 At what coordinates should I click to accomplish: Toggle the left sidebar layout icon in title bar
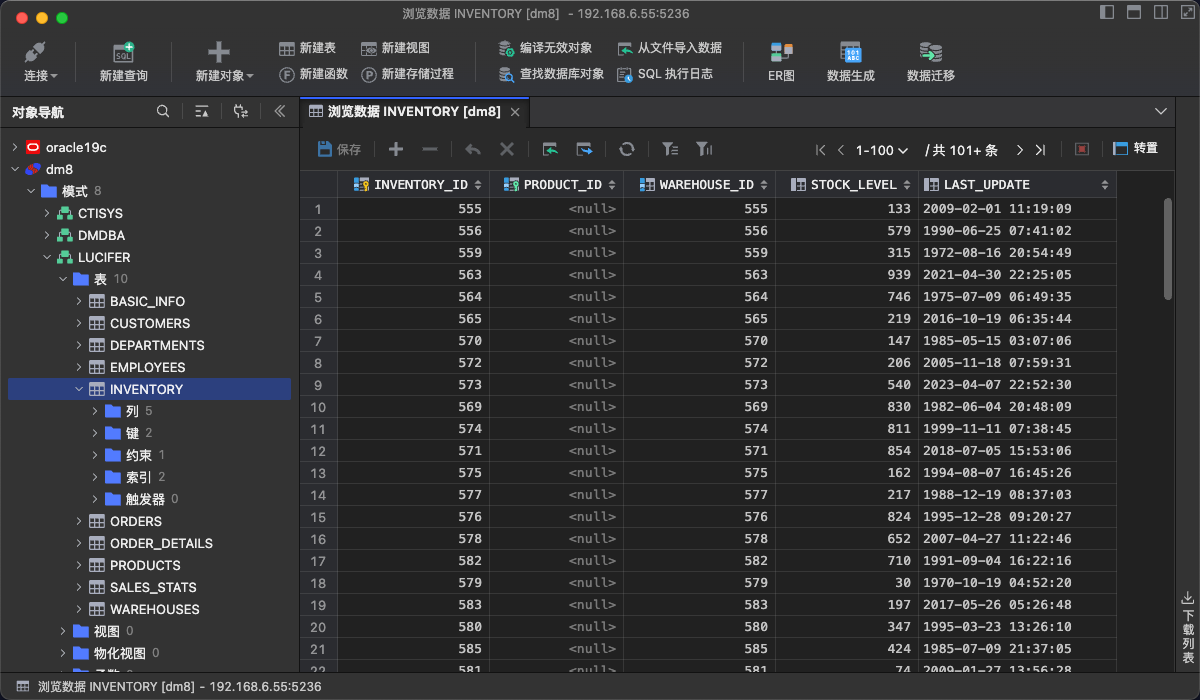[x=1107, y=13]
